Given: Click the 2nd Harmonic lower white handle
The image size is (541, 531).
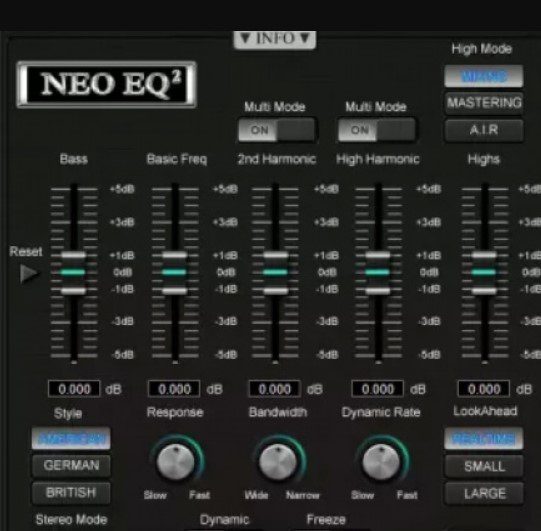Looking at the screenshot, I should click(x=275, y=291).
